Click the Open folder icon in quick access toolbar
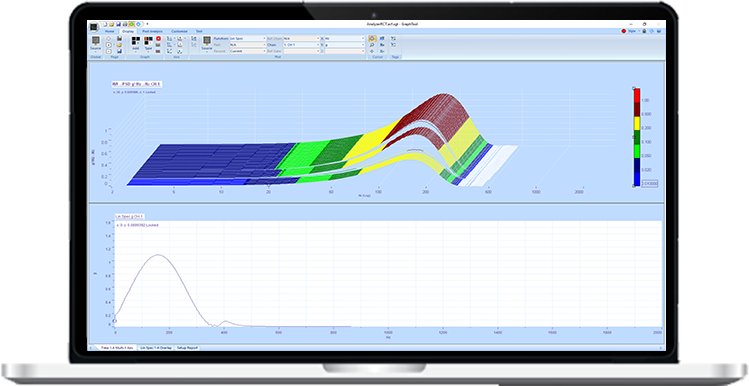This screenshot has height=386, width=749. (x=111, y=24)
